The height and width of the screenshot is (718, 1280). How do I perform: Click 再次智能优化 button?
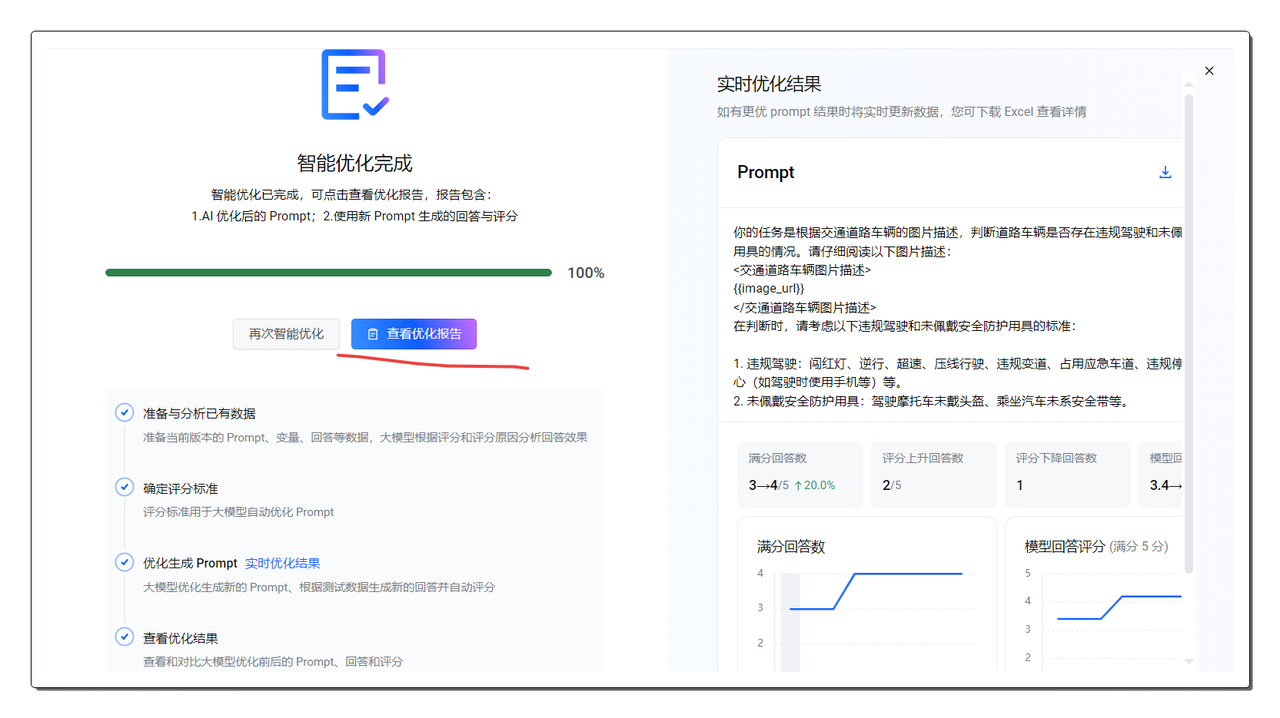286,334
